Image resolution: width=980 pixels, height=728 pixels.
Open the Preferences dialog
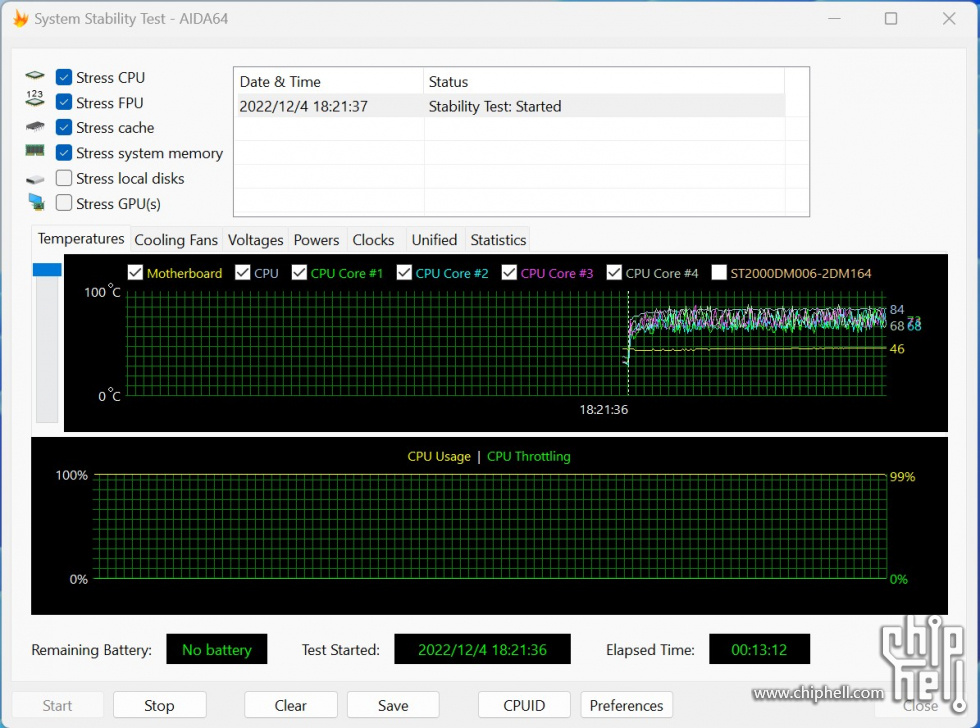[x=626, y=706]
